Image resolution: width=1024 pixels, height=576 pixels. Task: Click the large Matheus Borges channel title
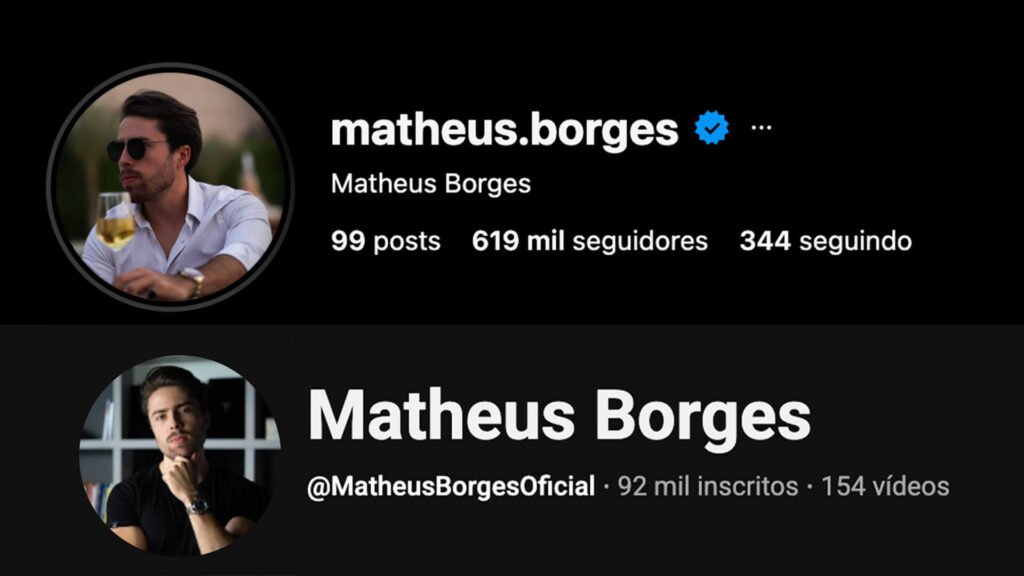[559, 417]
